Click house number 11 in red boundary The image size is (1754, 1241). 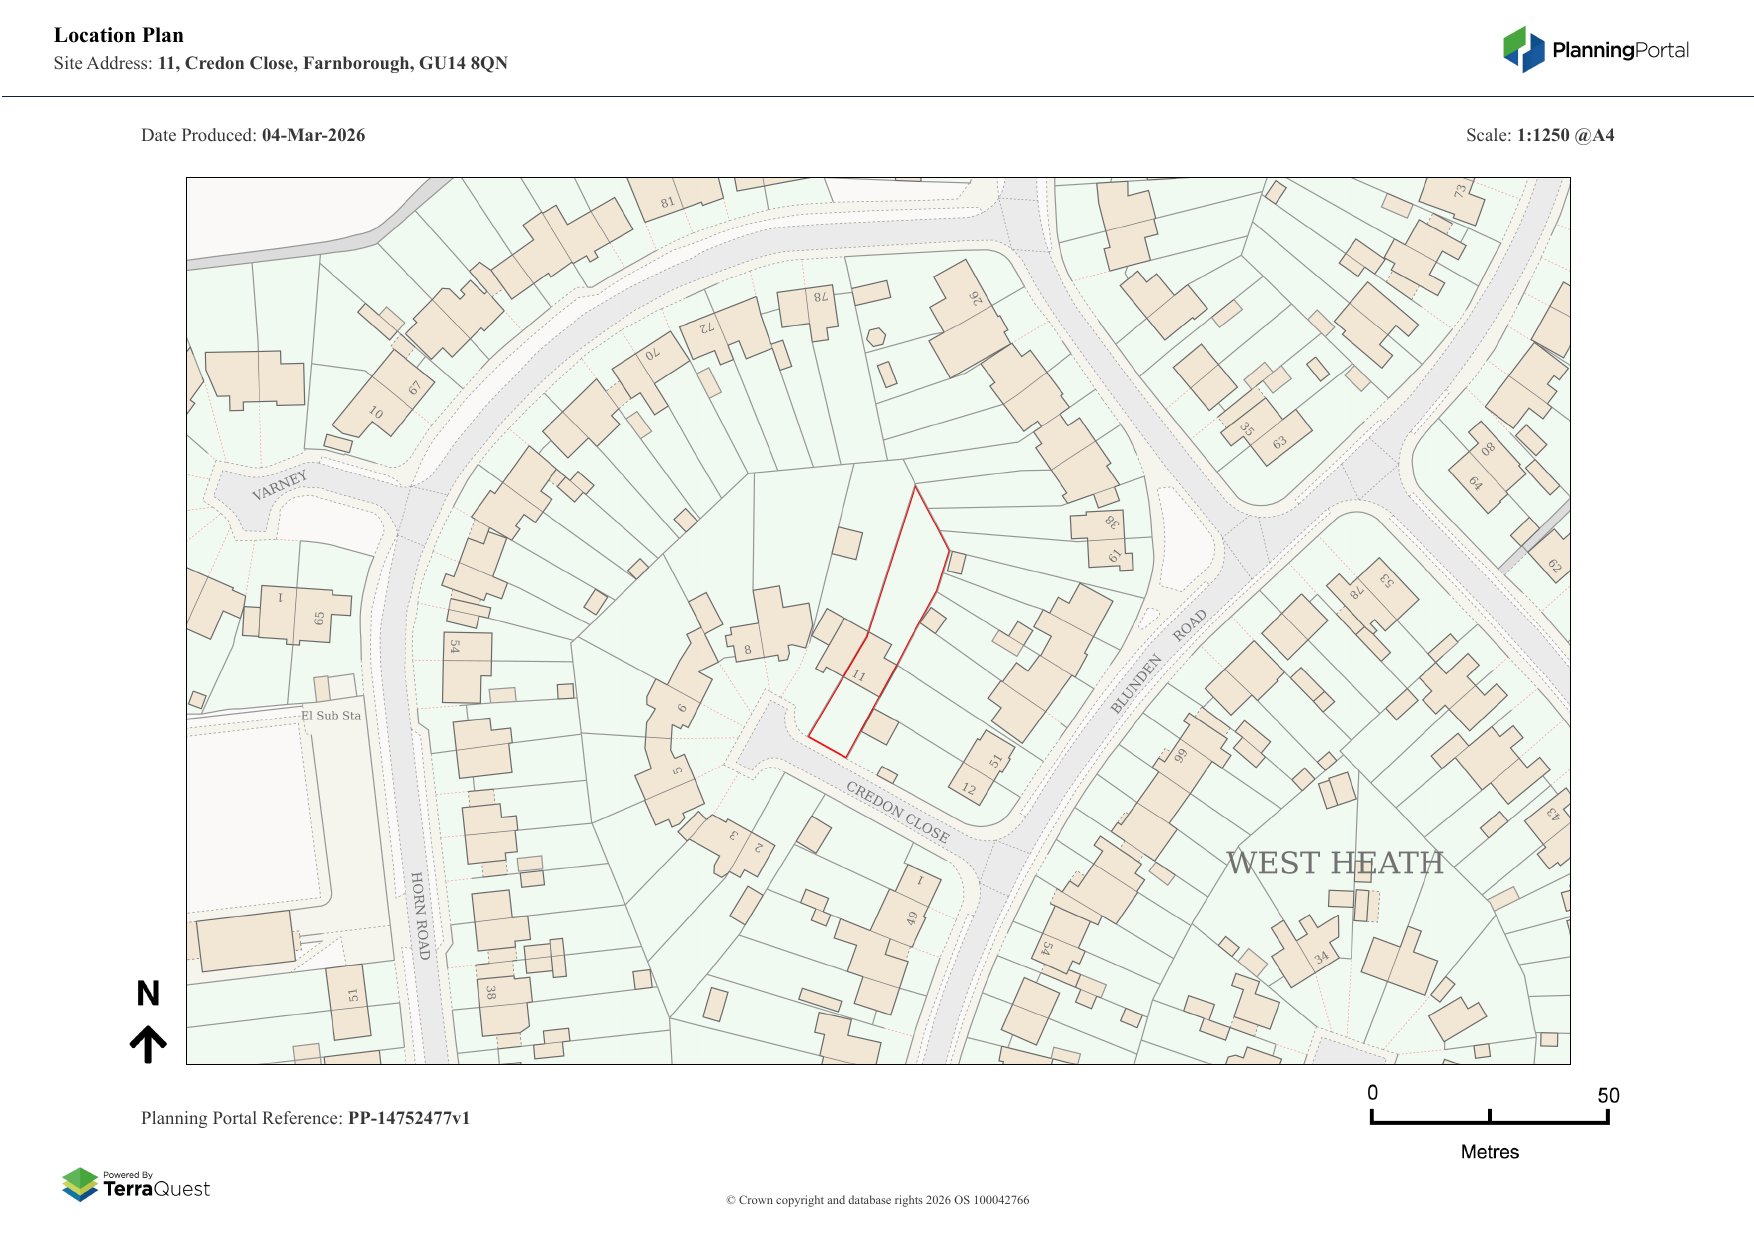(858, 676)
